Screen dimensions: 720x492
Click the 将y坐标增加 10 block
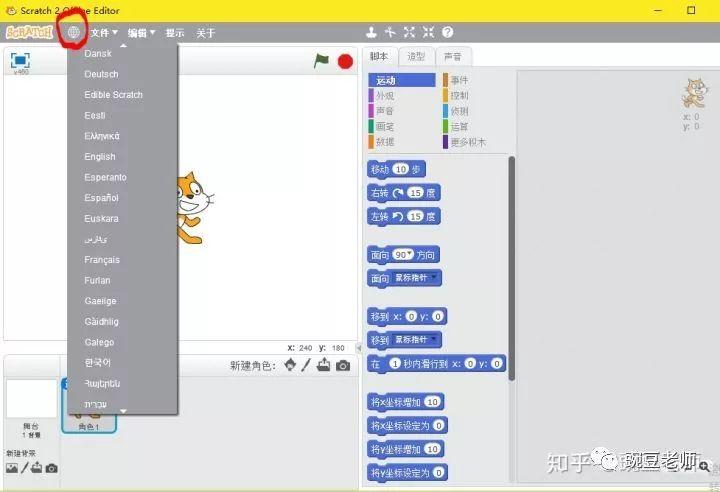tap(405, 449)
